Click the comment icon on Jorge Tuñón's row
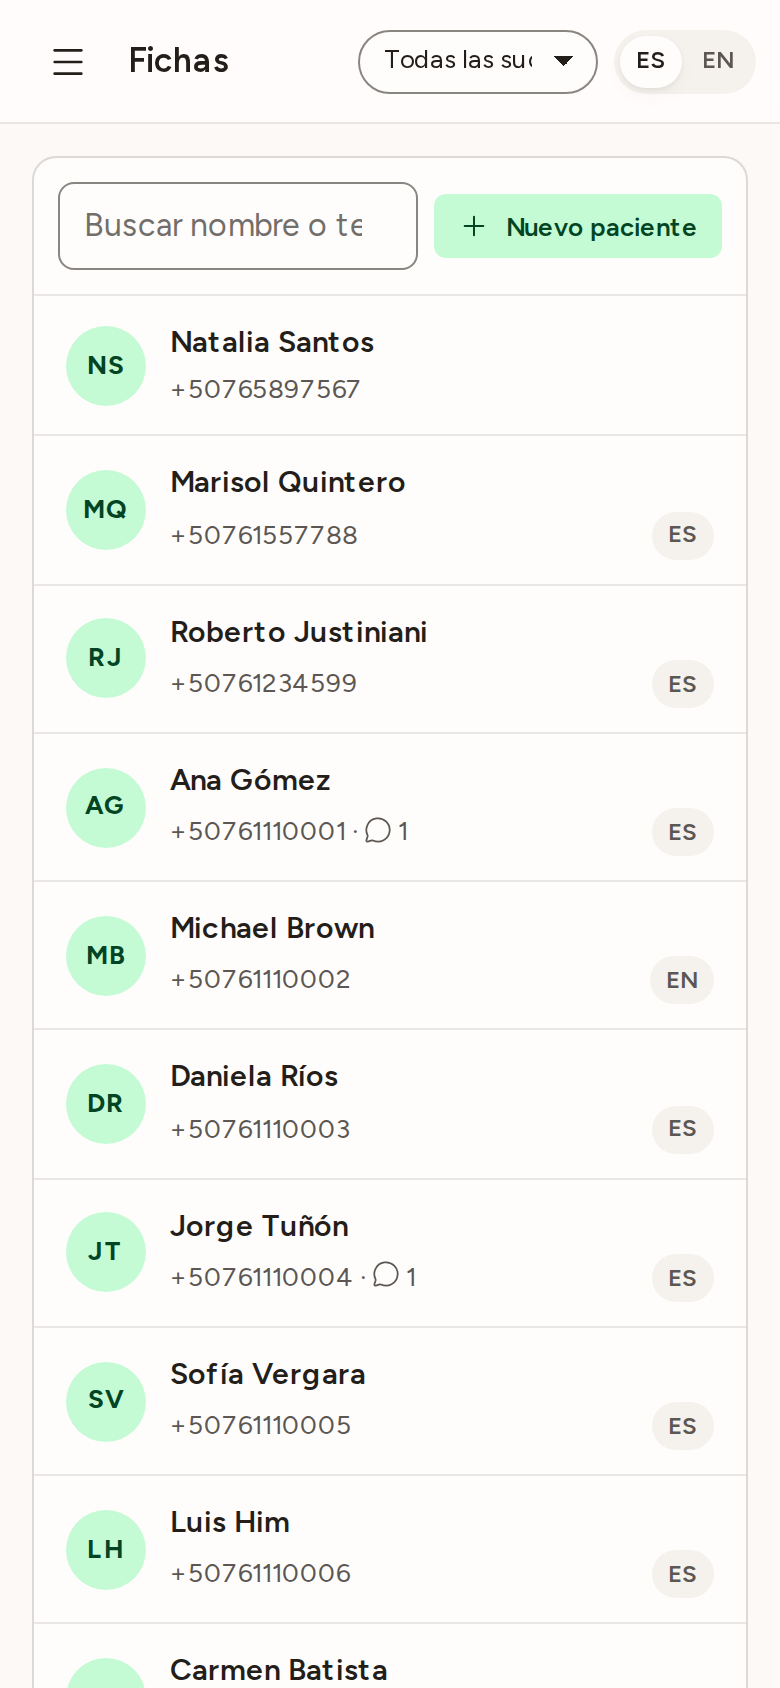 [386, 1275]
